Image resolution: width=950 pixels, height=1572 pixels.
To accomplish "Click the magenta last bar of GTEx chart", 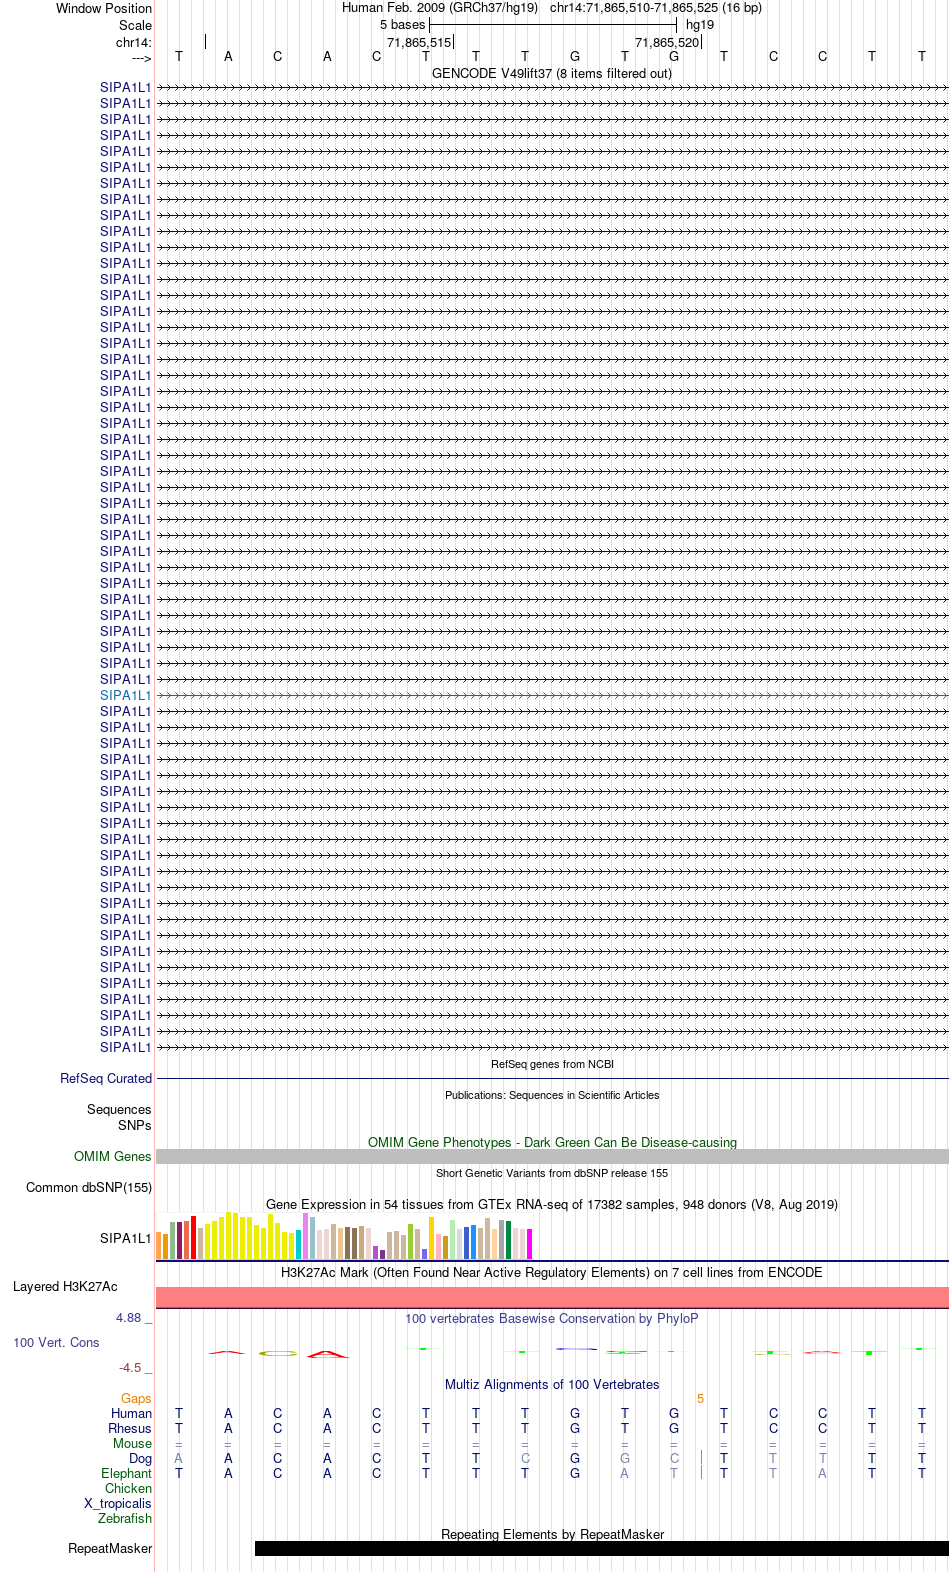I will tap(529, 1244).
